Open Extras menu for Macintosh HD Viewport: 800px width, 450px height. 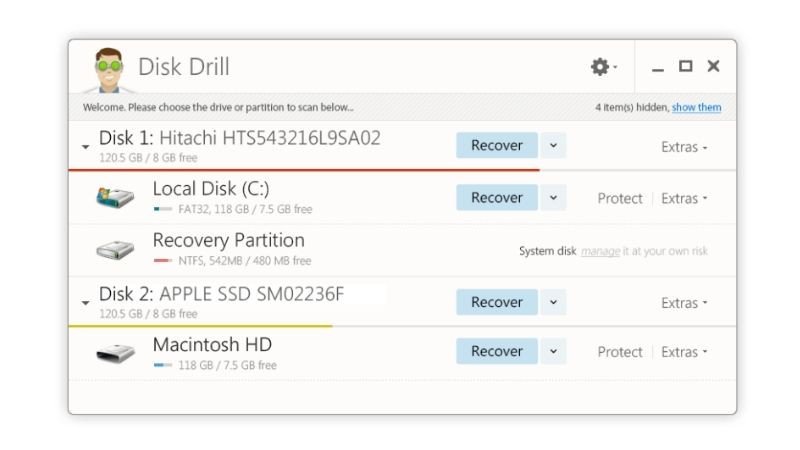[684, 352]
